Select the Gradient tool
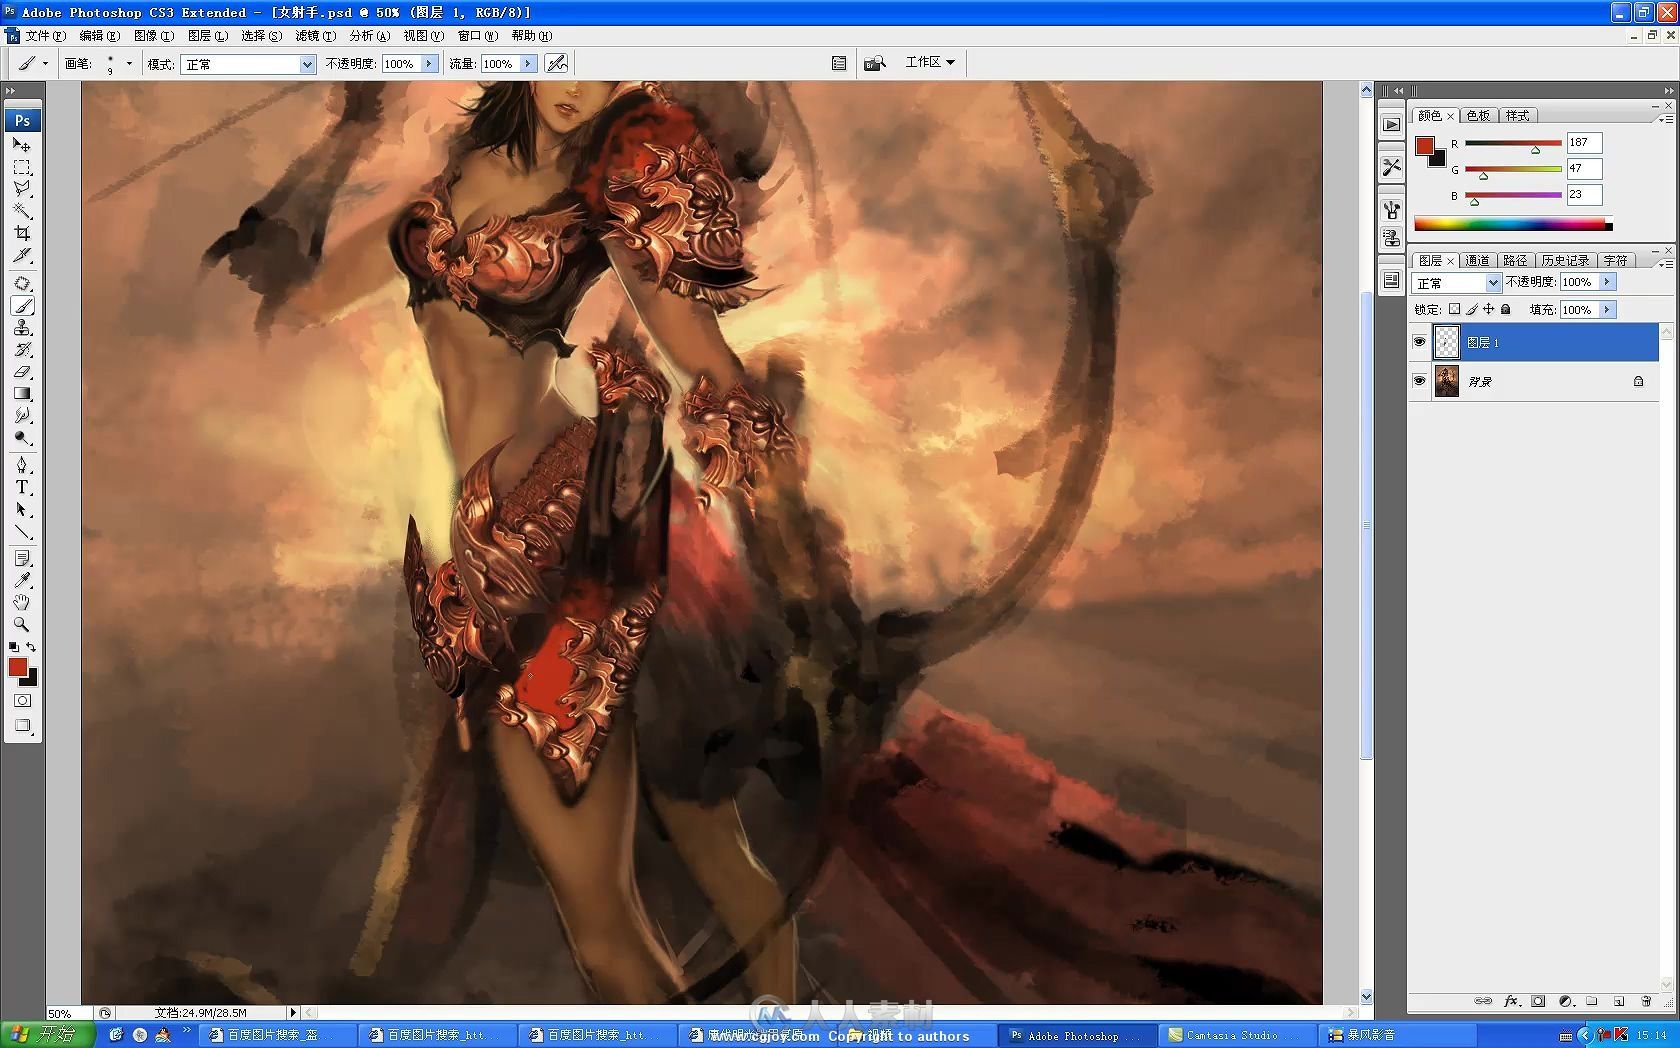 [x=22, y=394]
